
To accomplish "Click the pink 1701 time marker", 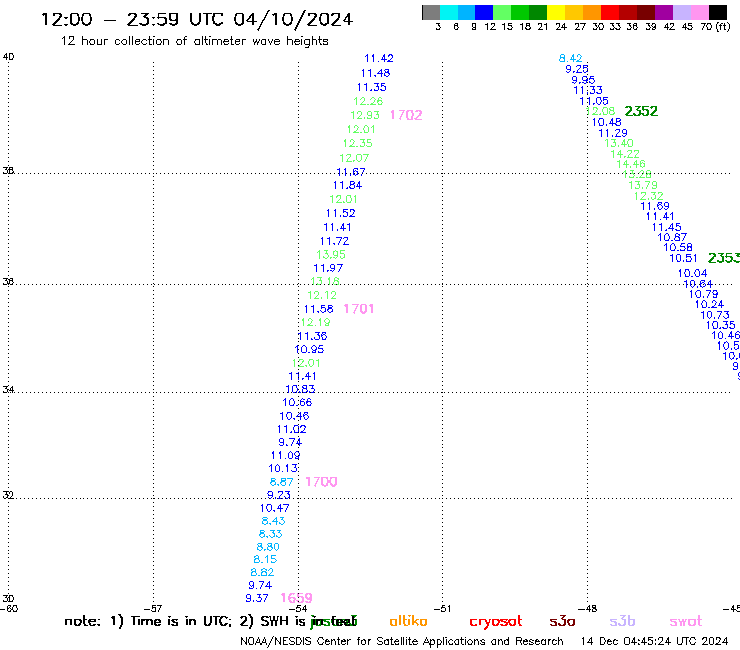I will click(x=359, y=309).
